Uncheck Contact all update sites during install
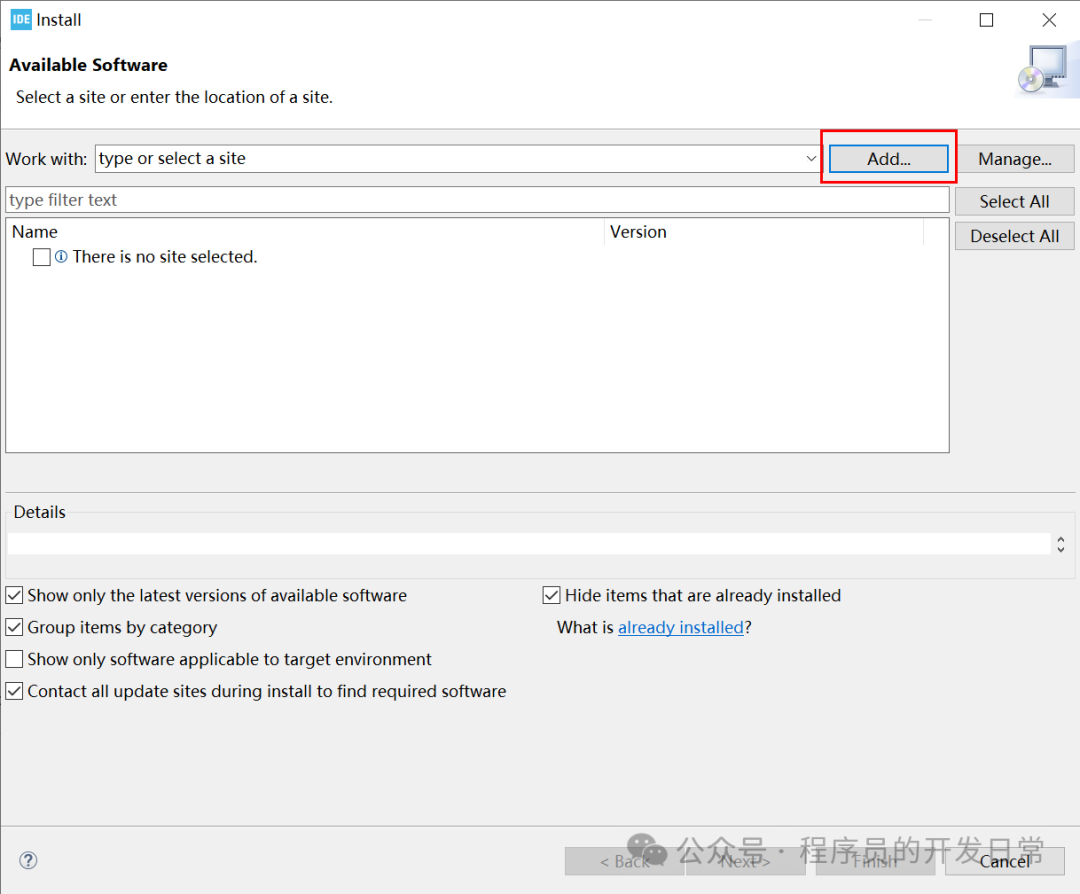 (14, 691)
